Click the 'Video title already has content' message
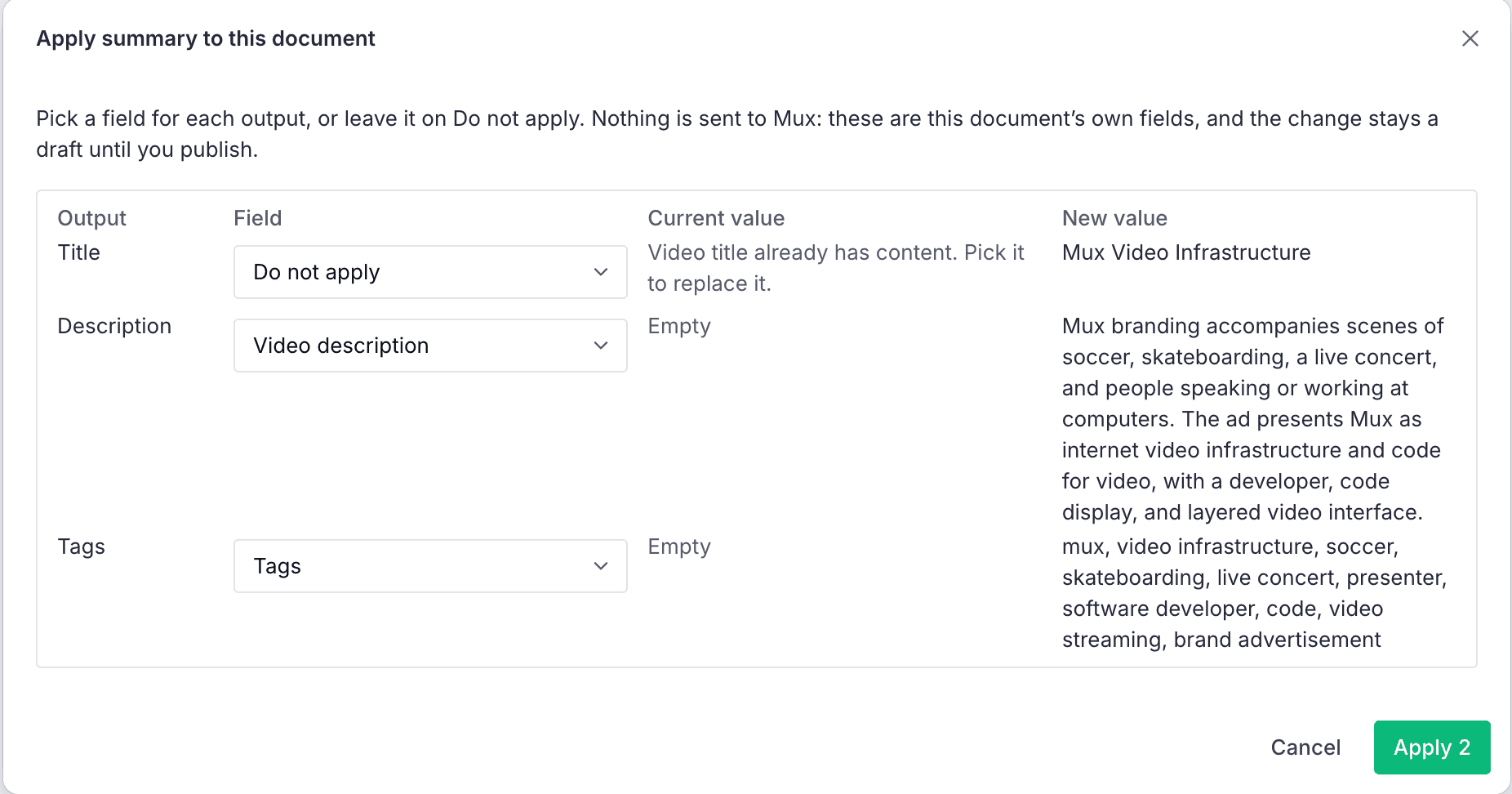1512x794 pixels. tap(836, 268)
